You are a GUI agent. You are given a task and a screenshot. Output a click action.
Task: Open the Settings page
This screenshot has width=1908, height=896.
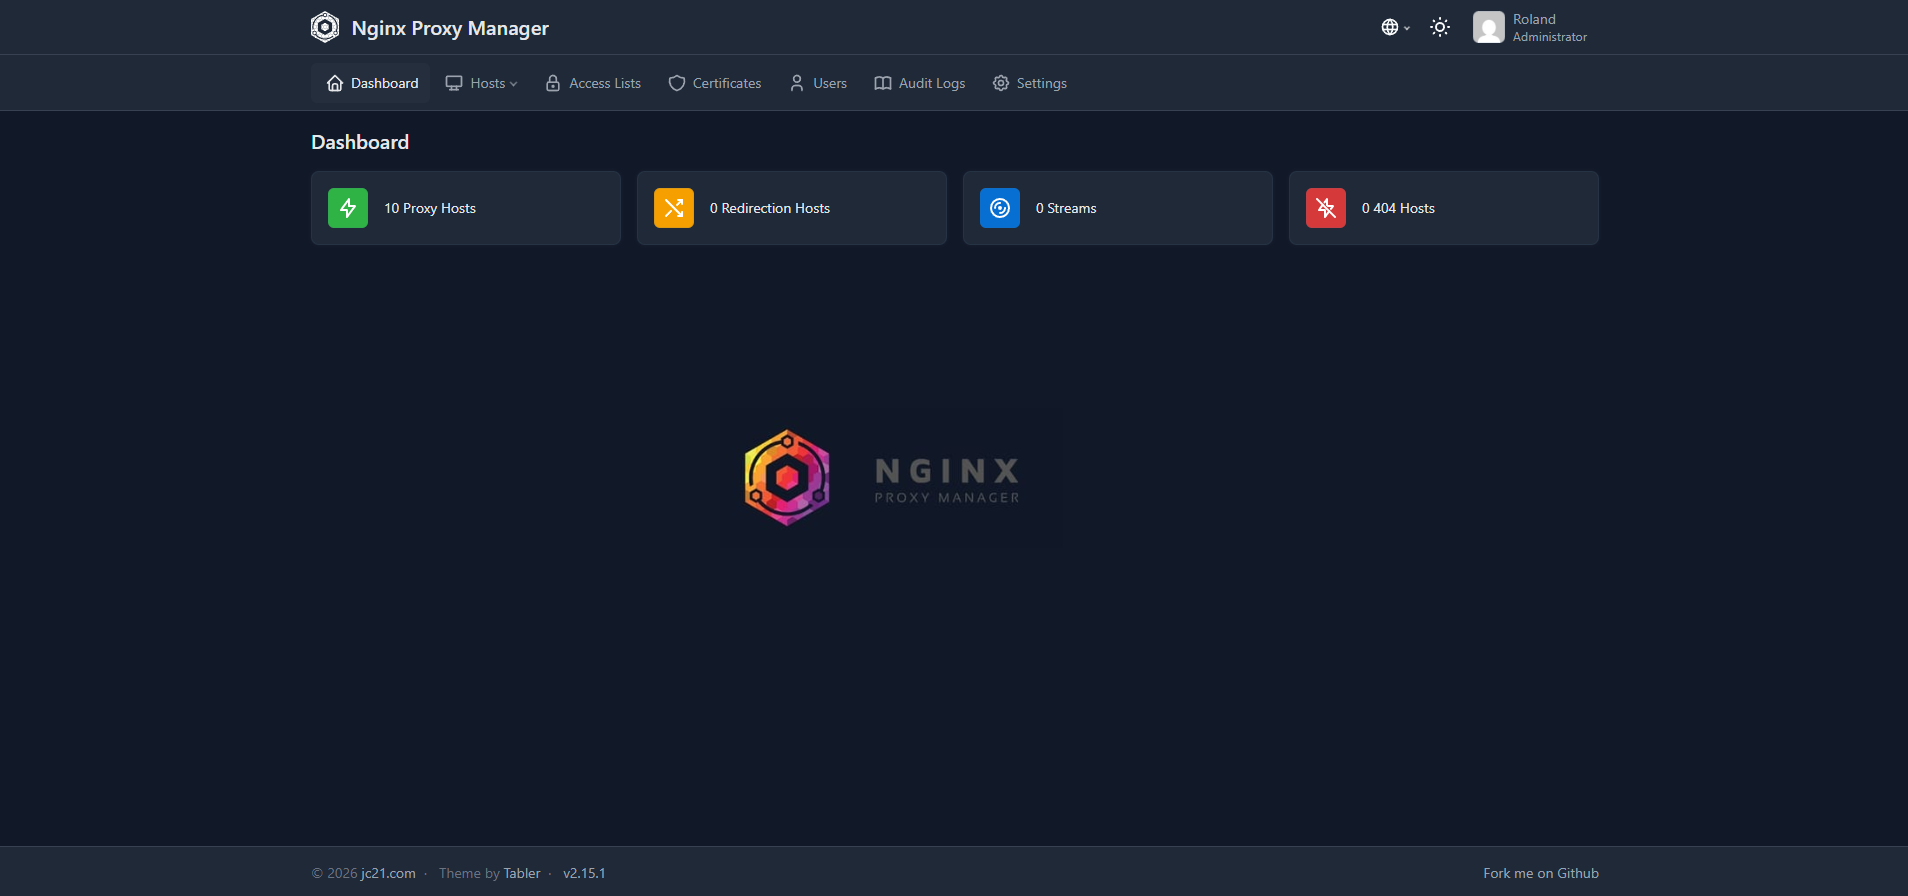[x=1030, y=83]
